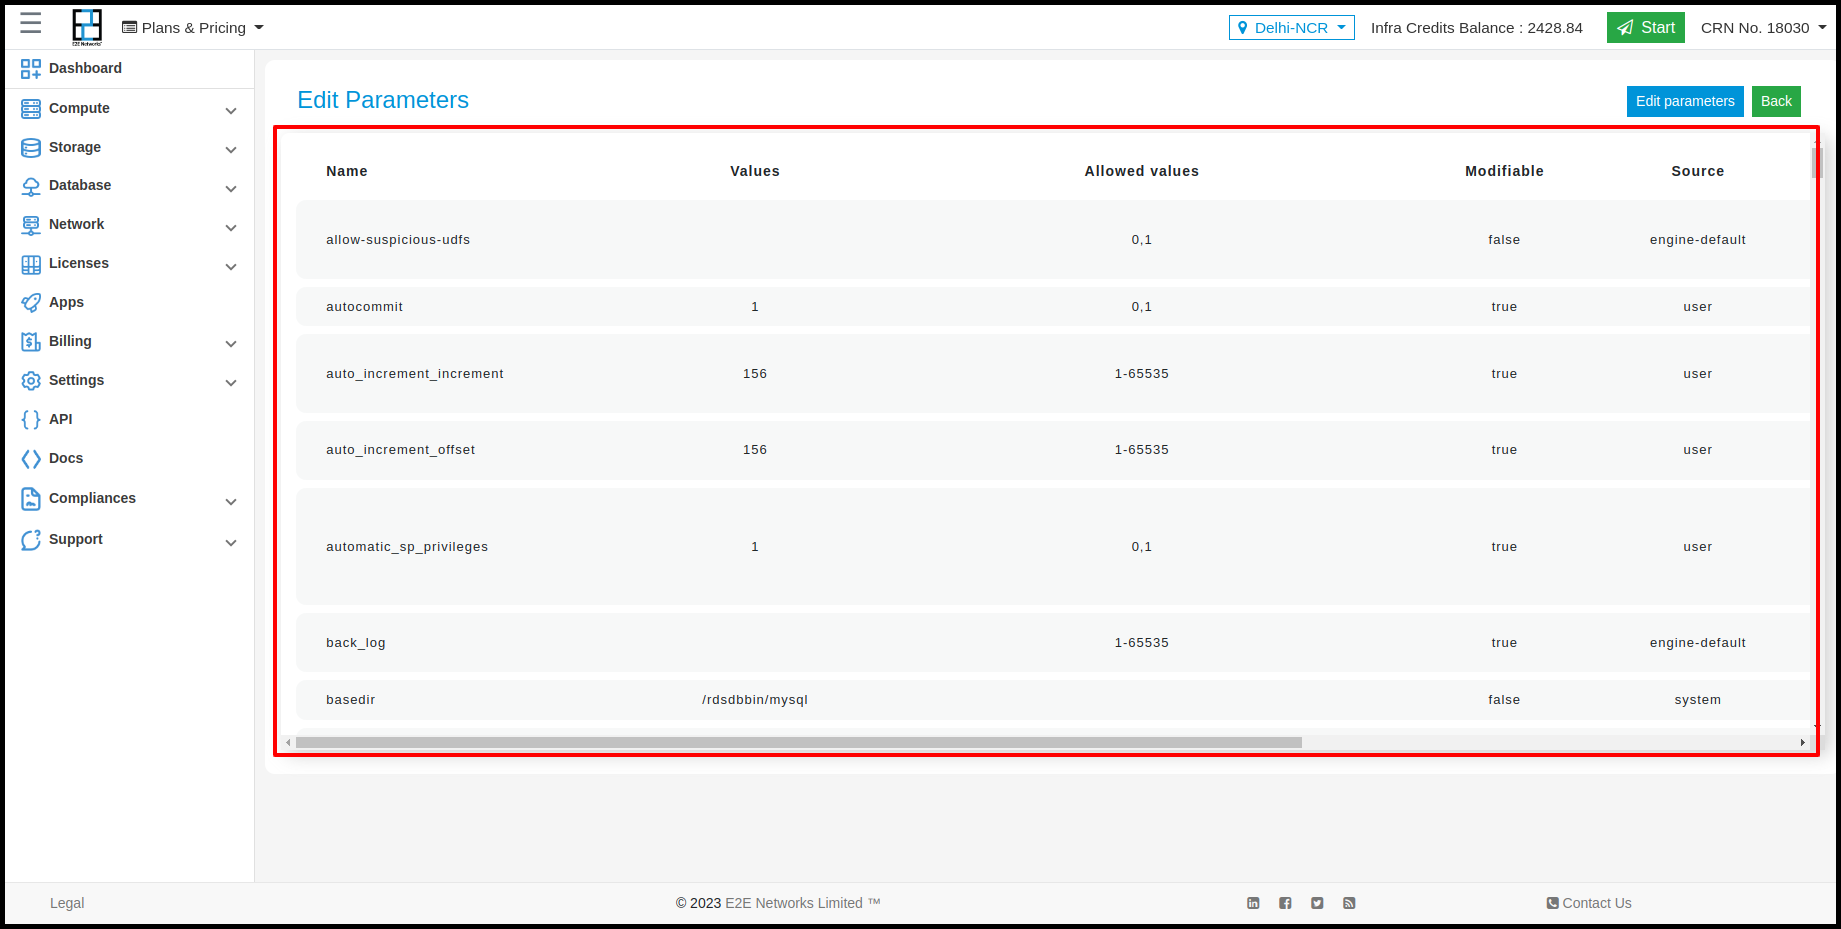The width and height of the screenshot is (1841, 929).
Task: Click the location pin icon beside Delhi-NCR
Action: pos(1243,28)
